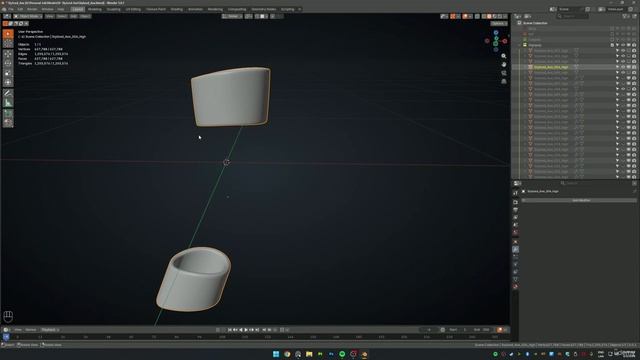
Task: Switch perspective/orthographic view gizmo
Action: [x=504, y=82]
